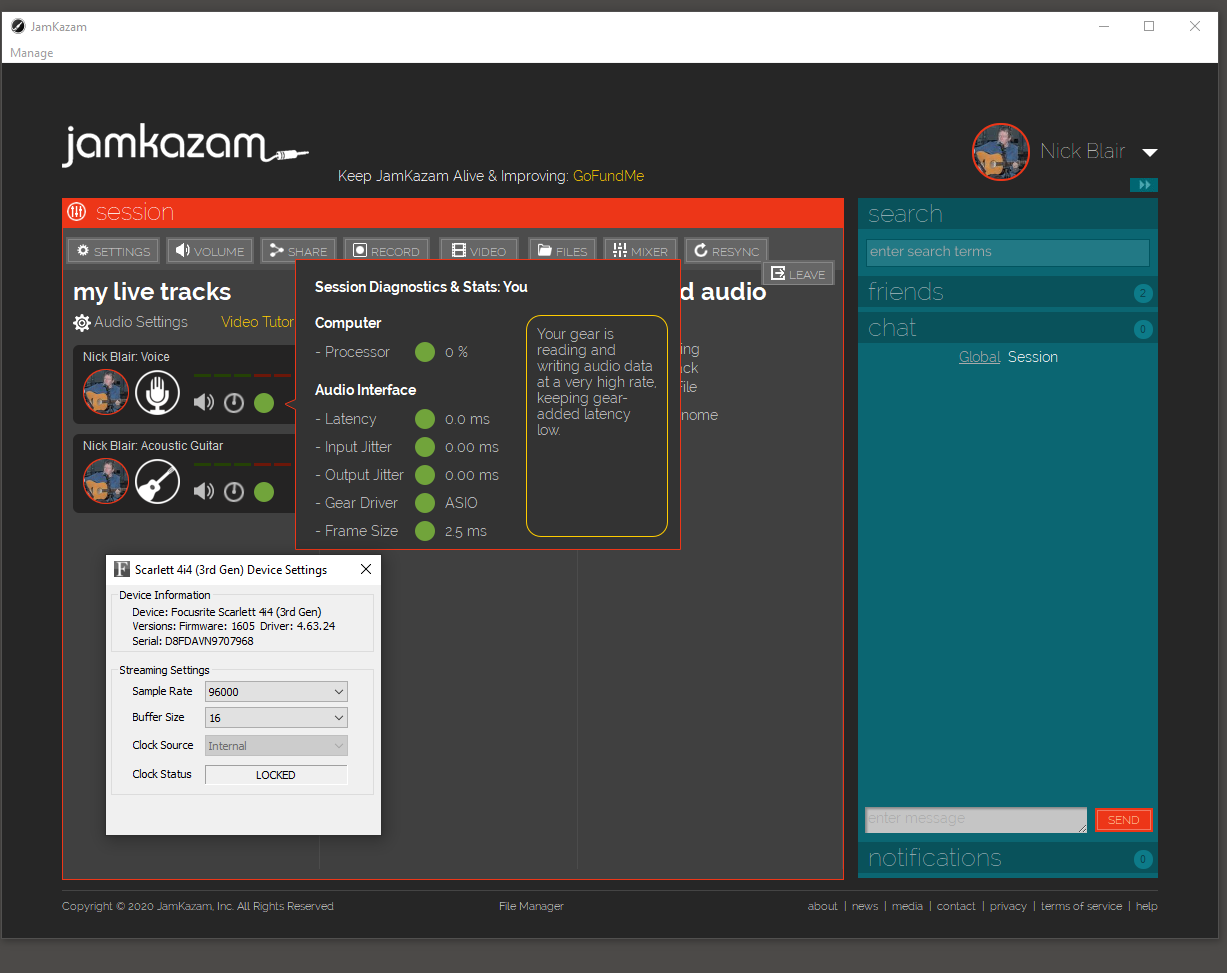Mute the Voice track speaker icon
Image resolution: width=1227 pixels, height=973 pixels.
tap(204, 402)
